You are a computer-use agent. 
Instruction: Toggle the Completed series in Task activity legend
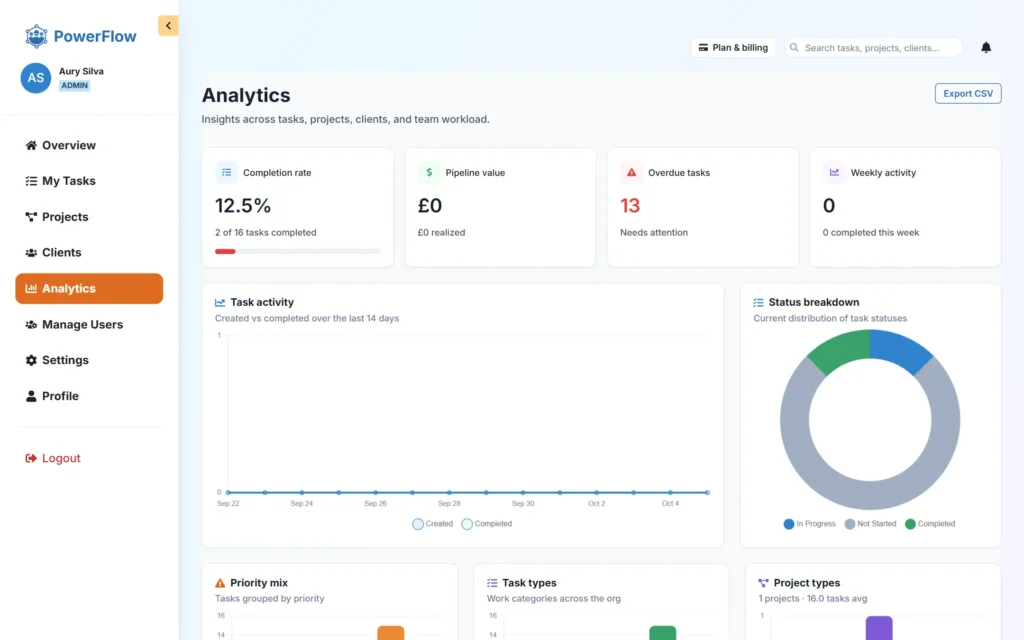pyautogui.click(x=487, y=524)
